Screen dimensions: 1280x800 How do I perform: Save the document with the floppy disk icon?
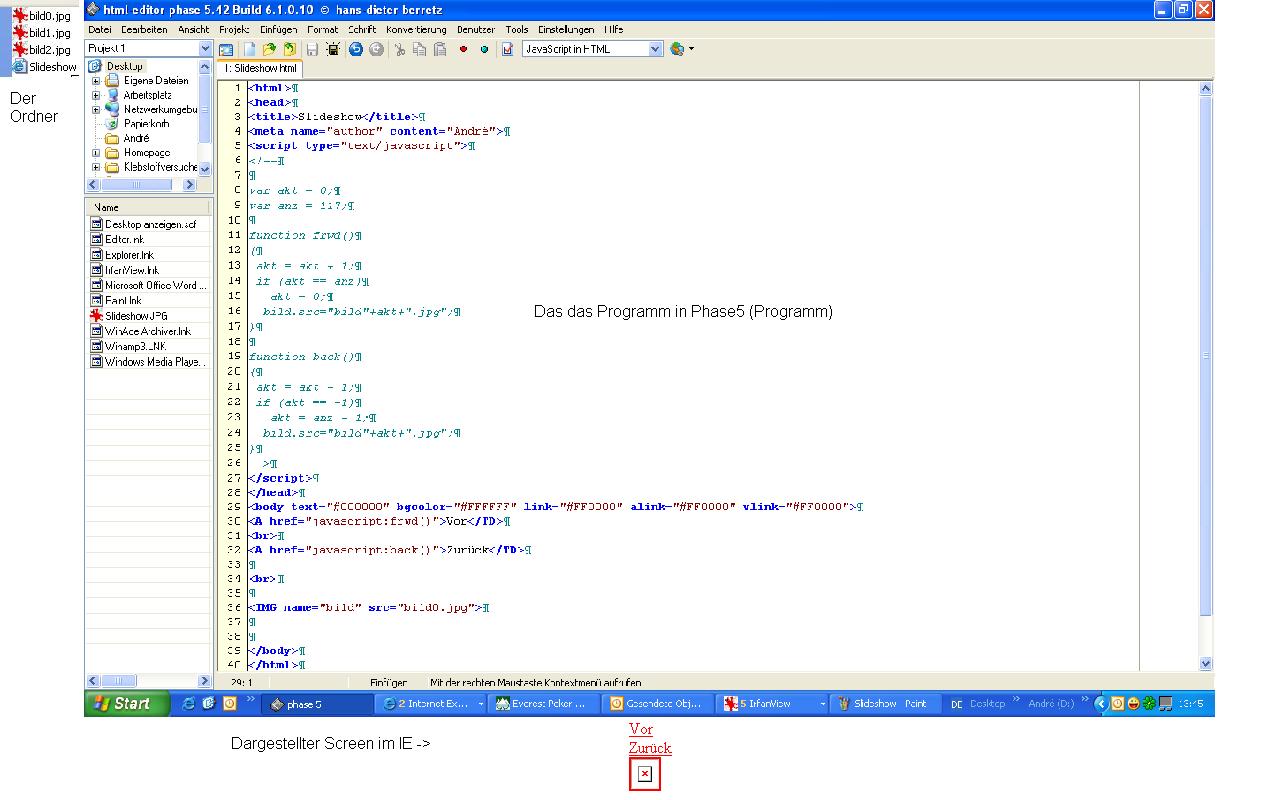click(312, 49)
